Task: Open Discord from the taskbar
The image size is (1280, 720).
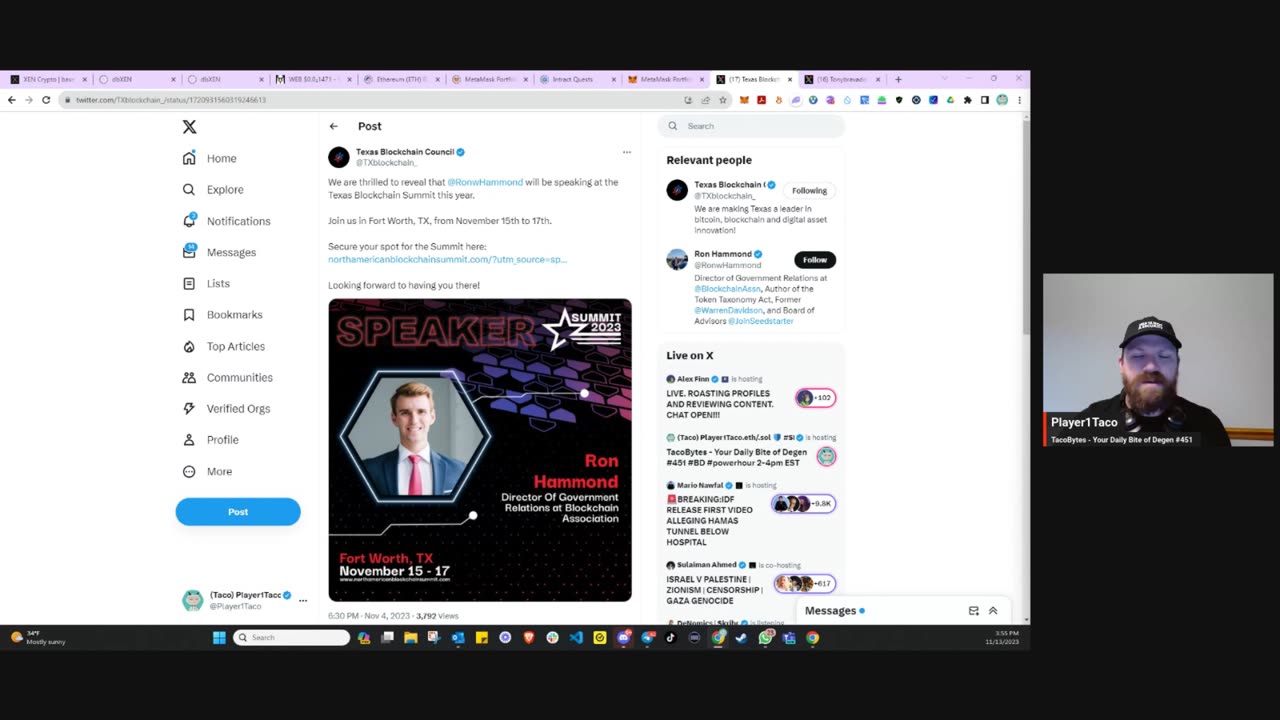Action: click(624, 637)
